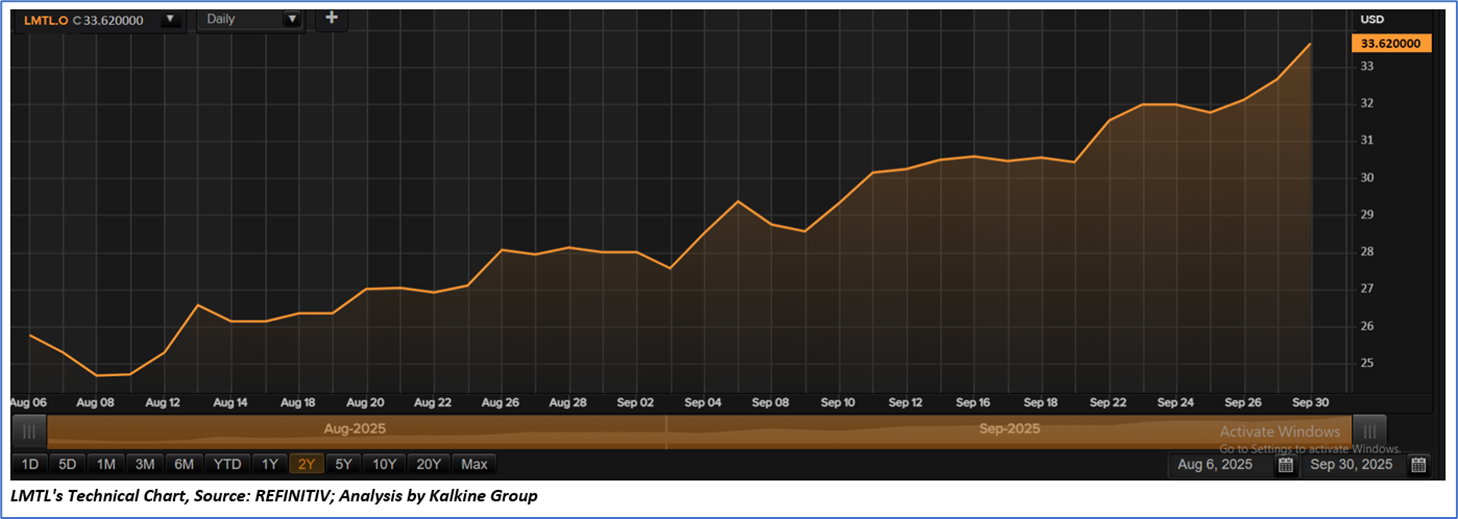
Task: Click the plus button to add indicator
Action: pyautogui.click(x=332, y=18)
